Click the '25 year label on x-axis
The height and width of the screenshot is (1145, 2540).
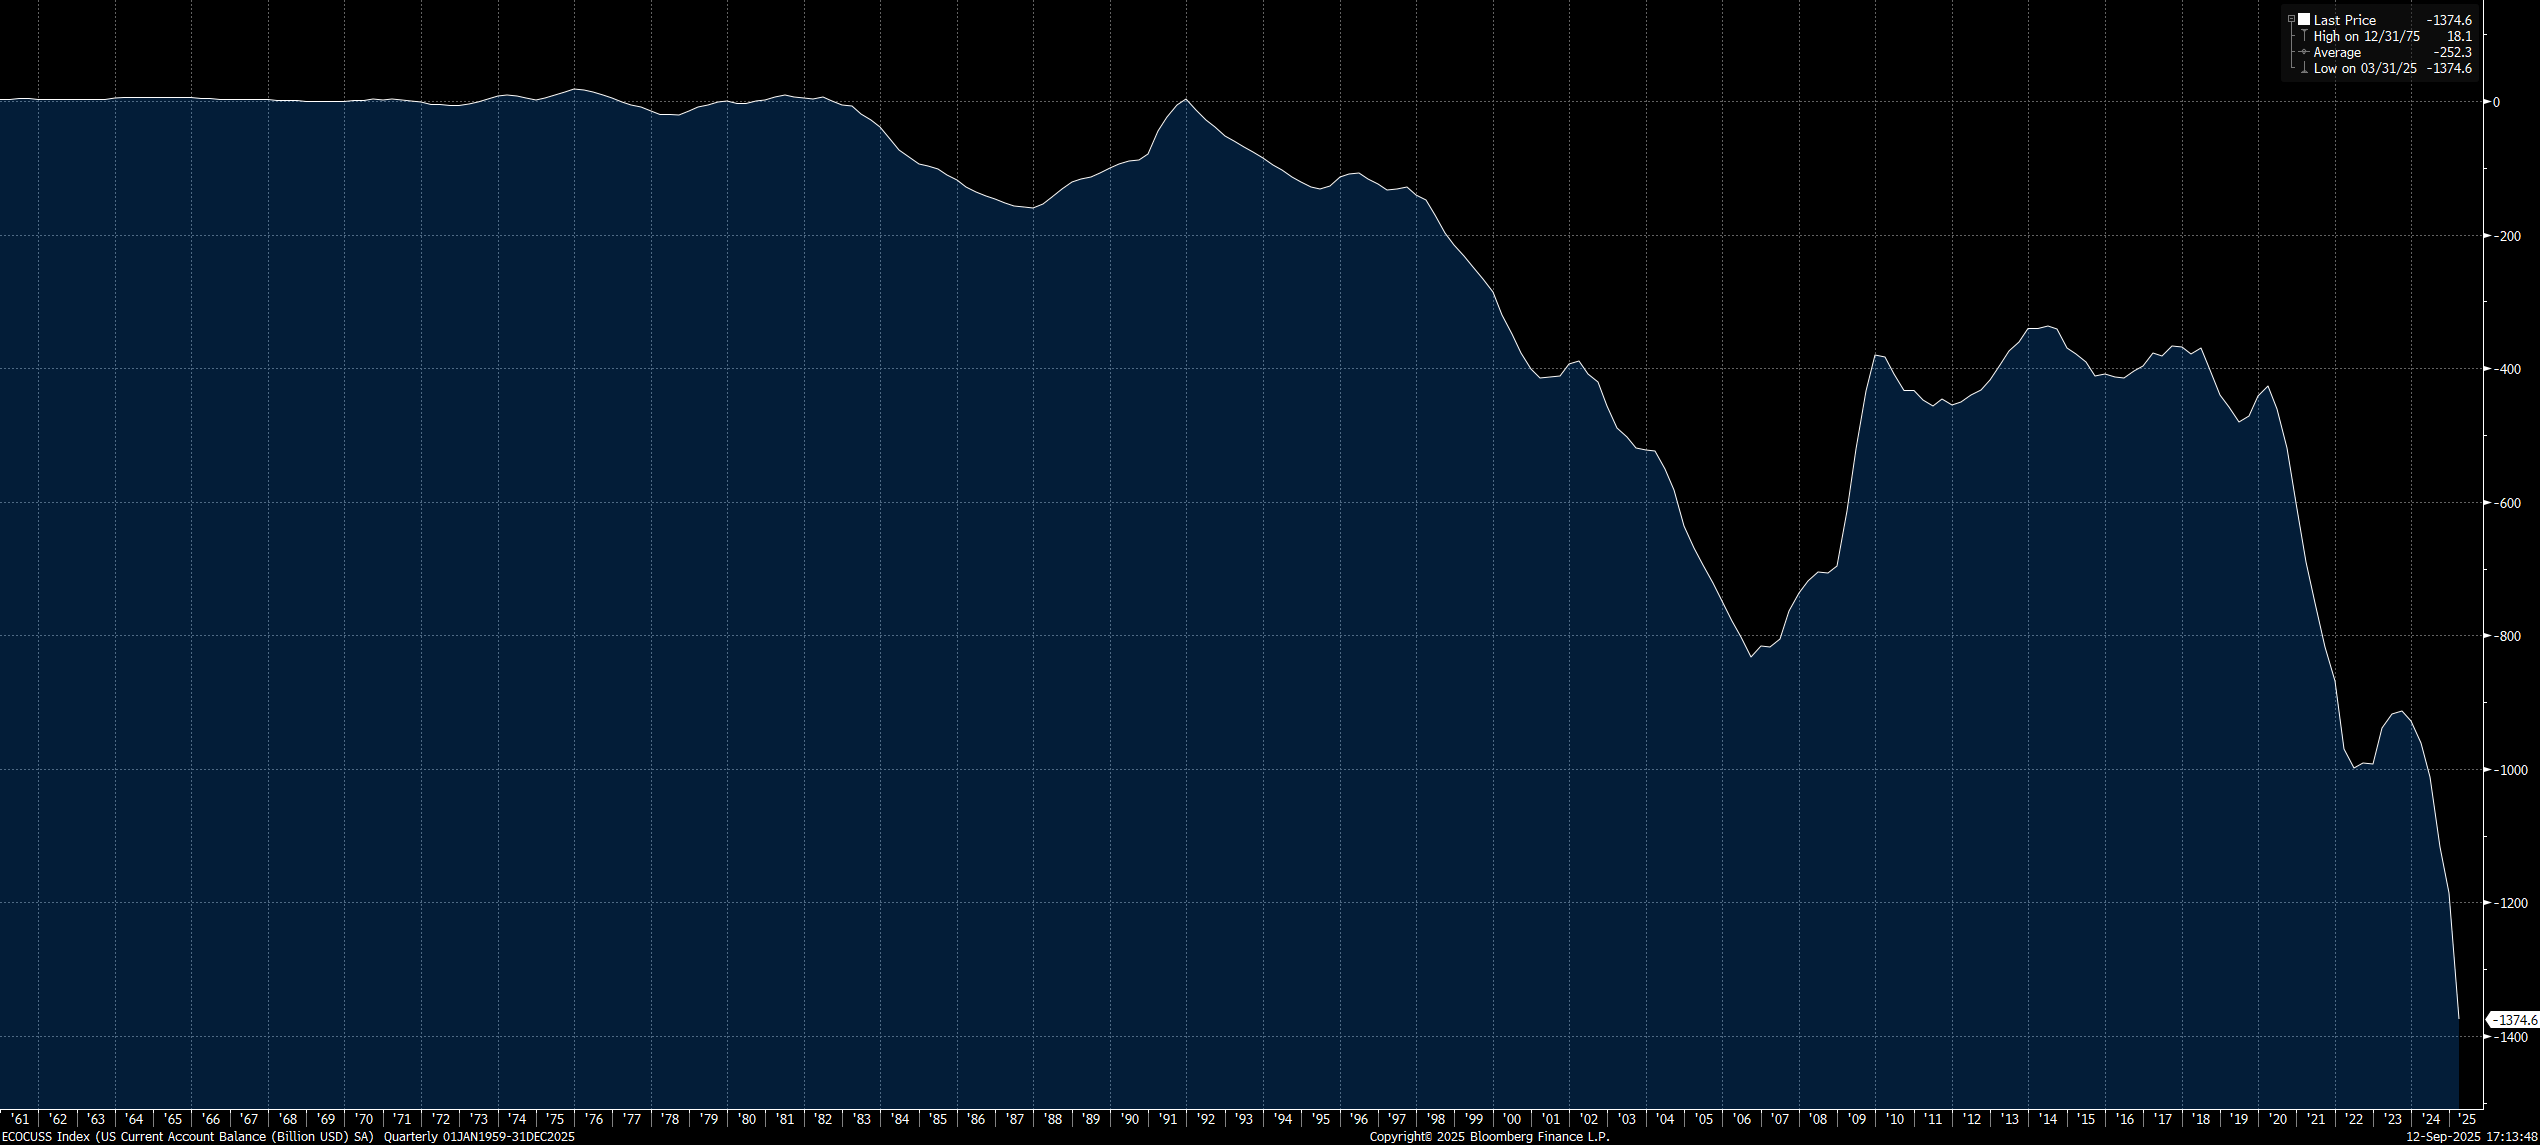[2468, 1119]
